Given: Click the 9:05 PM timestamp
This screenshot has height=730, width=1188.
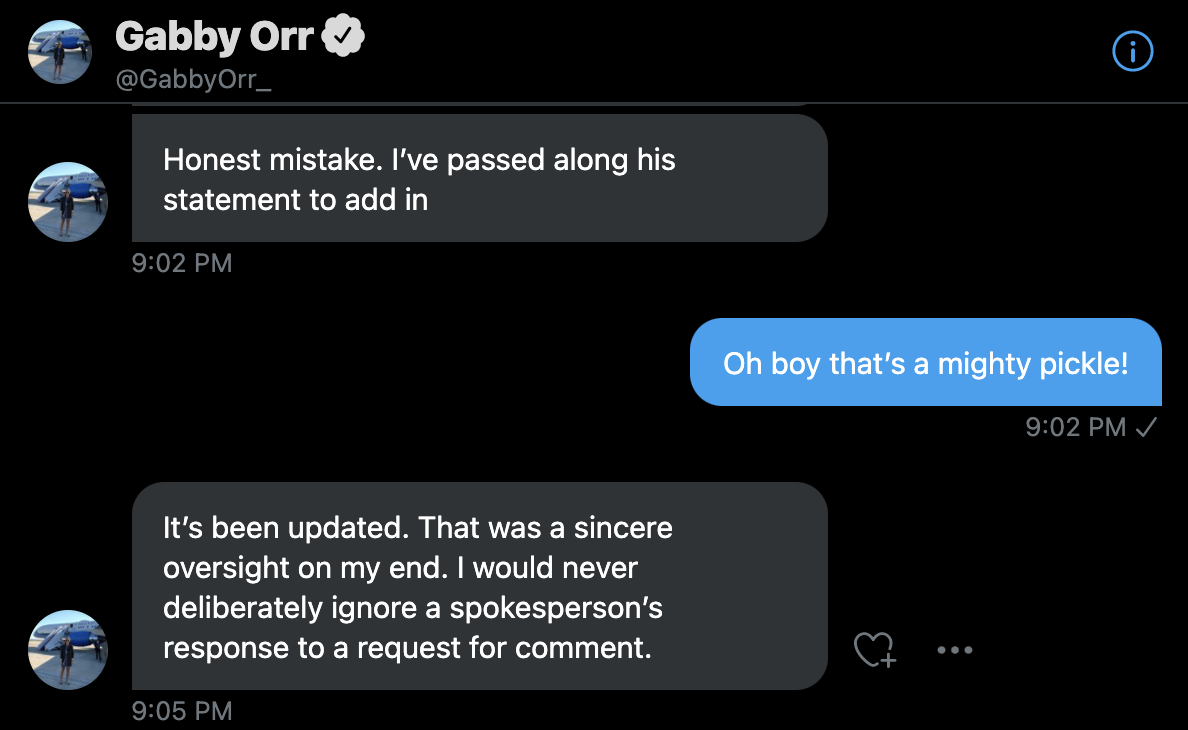Looking at the screenshot, I should [x=182, y=711].
